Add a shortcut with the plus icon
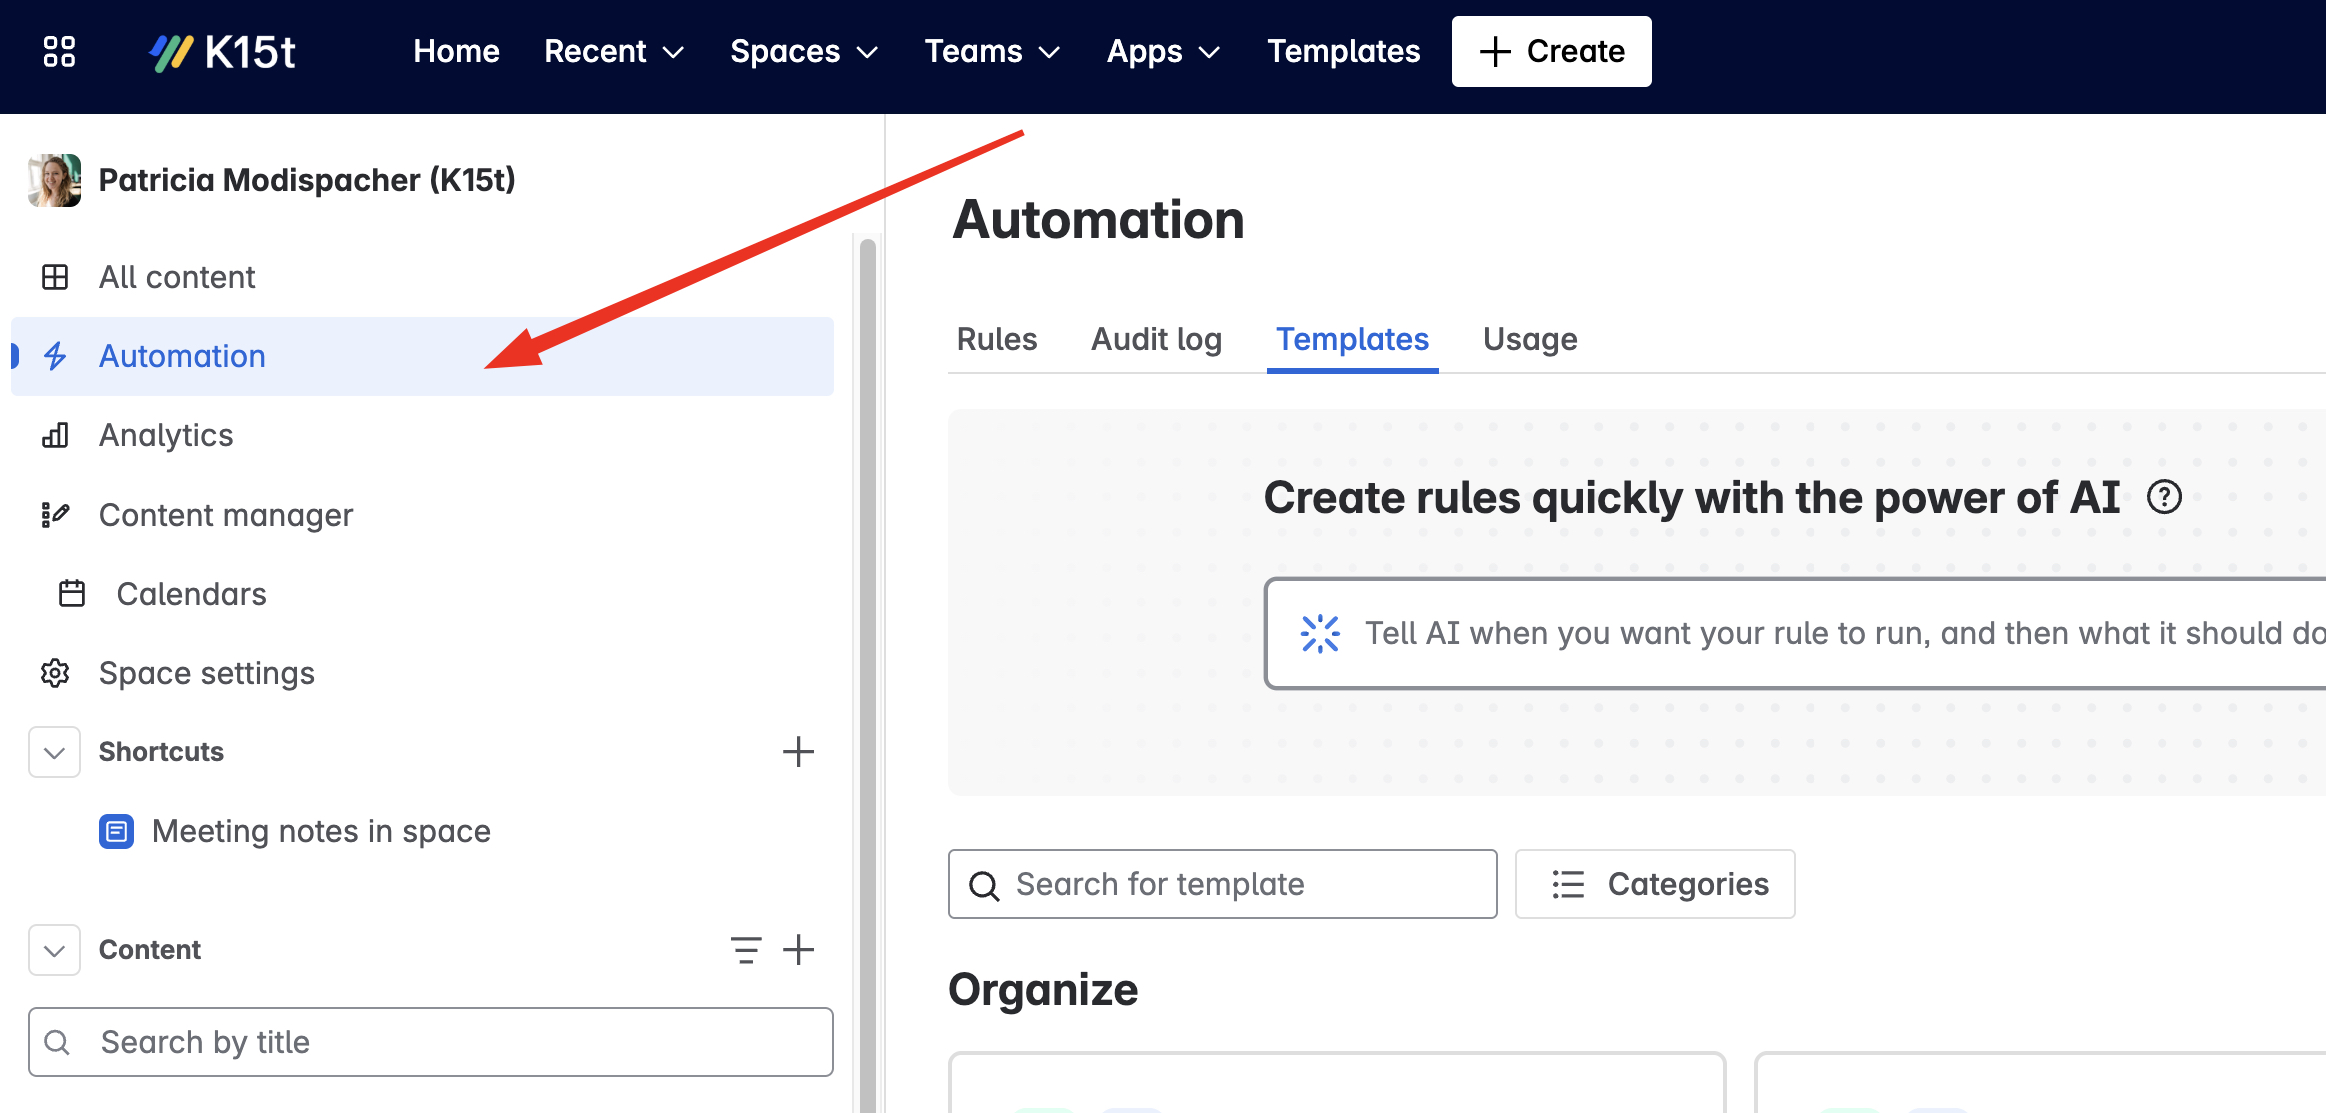This screenshot has height=1113, width=2326. pos(798,752)
